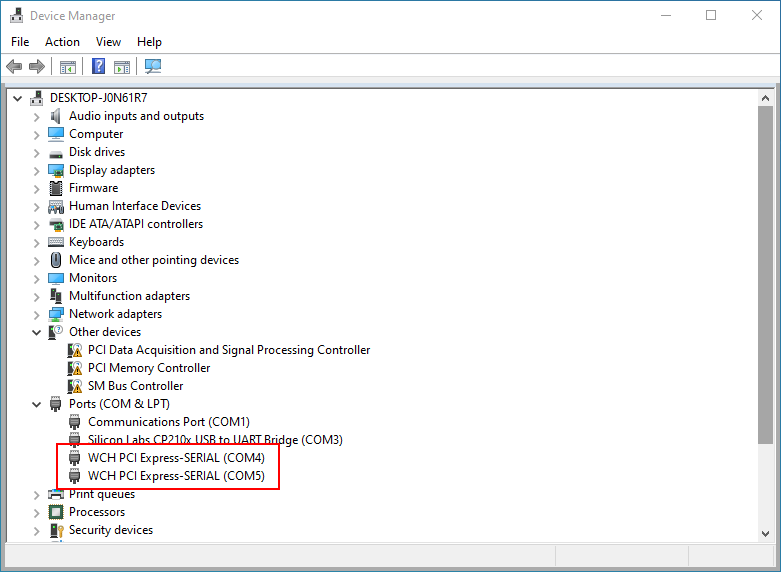This screenshot has height=572, width=781.
Task: Open the Action menu
Action: (x=62, y=42)
